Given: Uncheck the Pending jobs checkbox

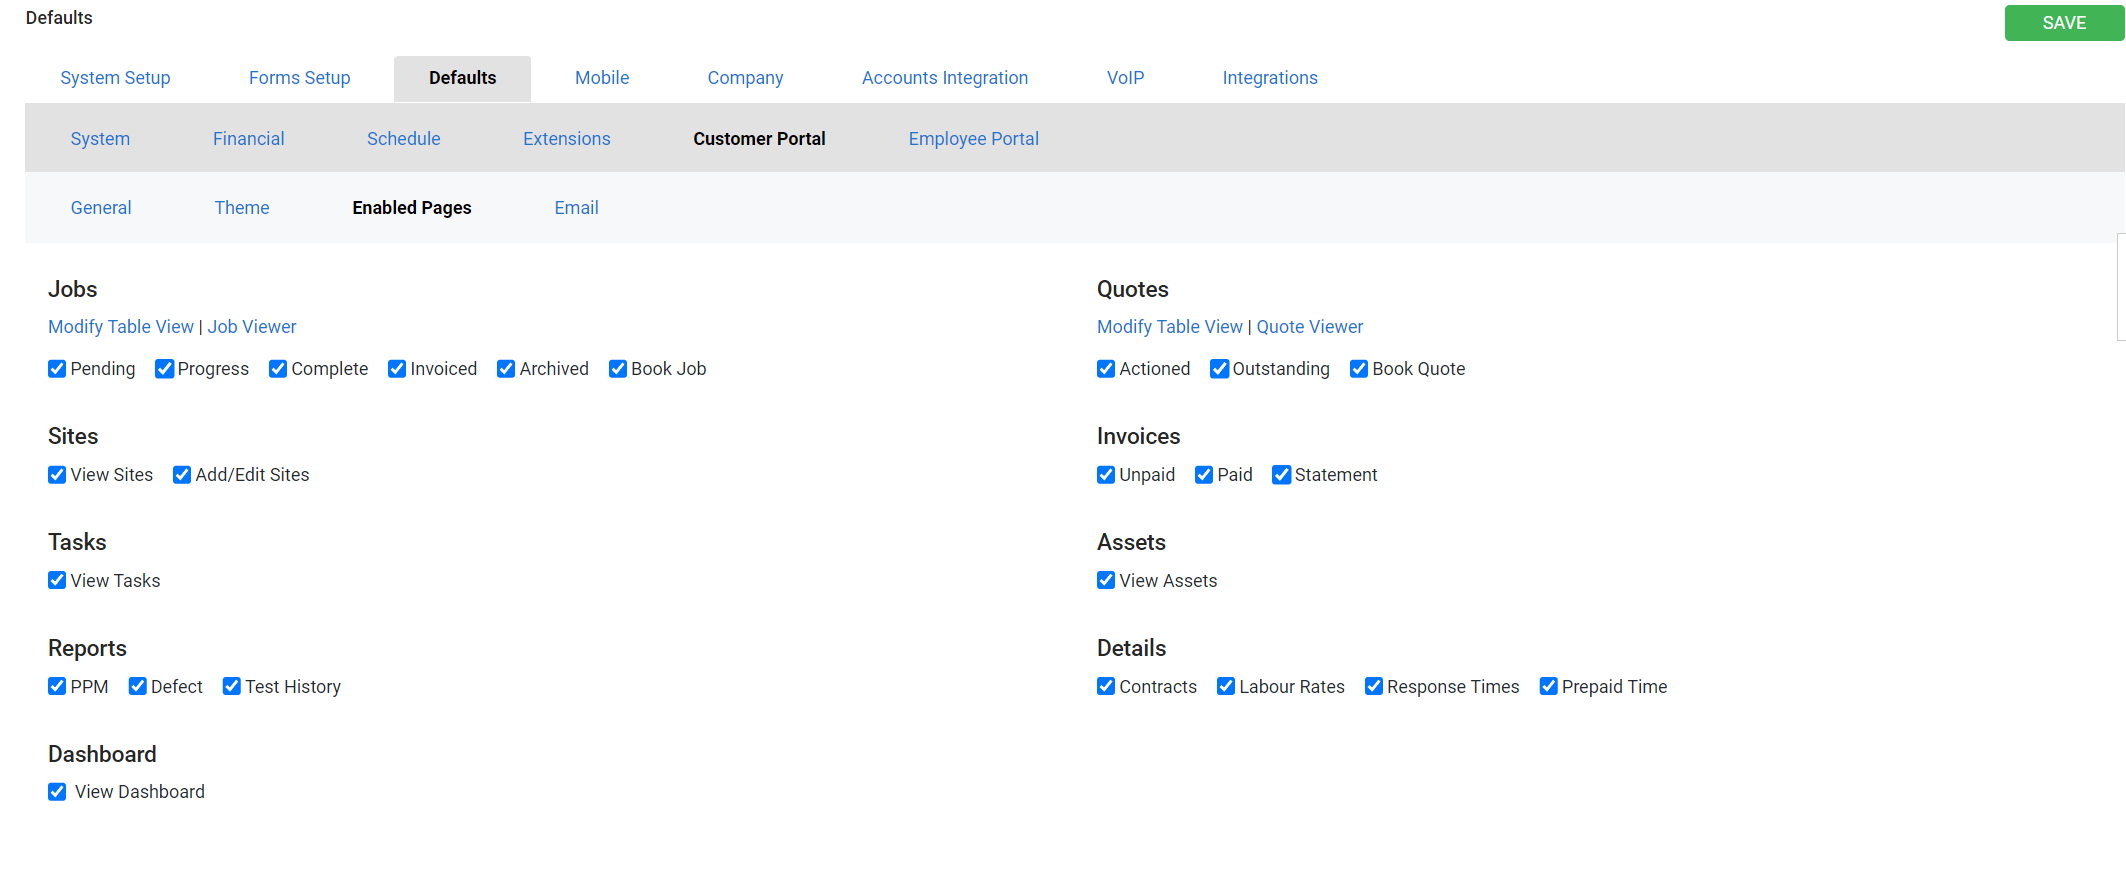Looking at the screenshot, I should (57, 369).
